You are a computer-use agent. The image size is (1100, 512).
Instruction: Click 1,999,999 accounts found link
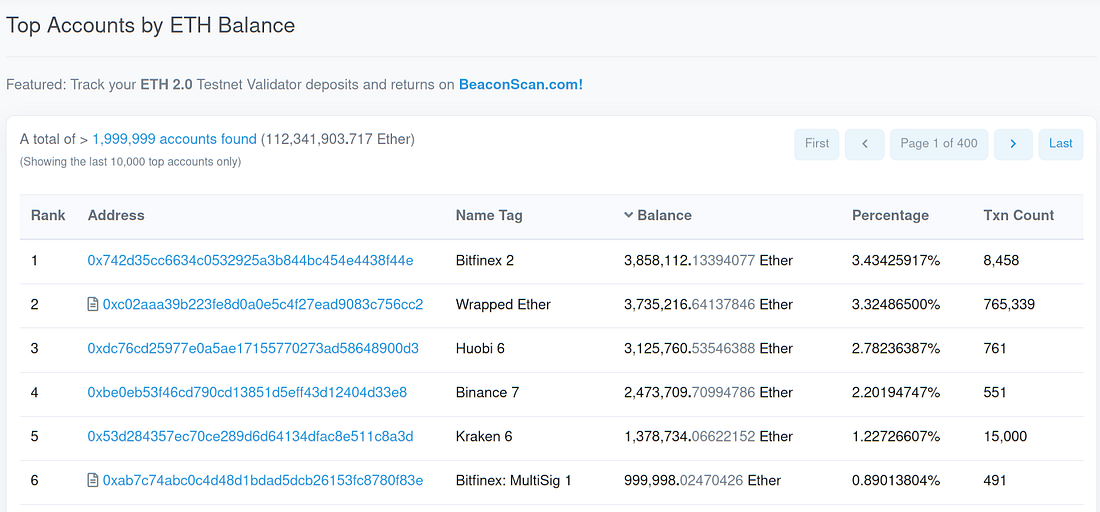(x=175, y=140)
